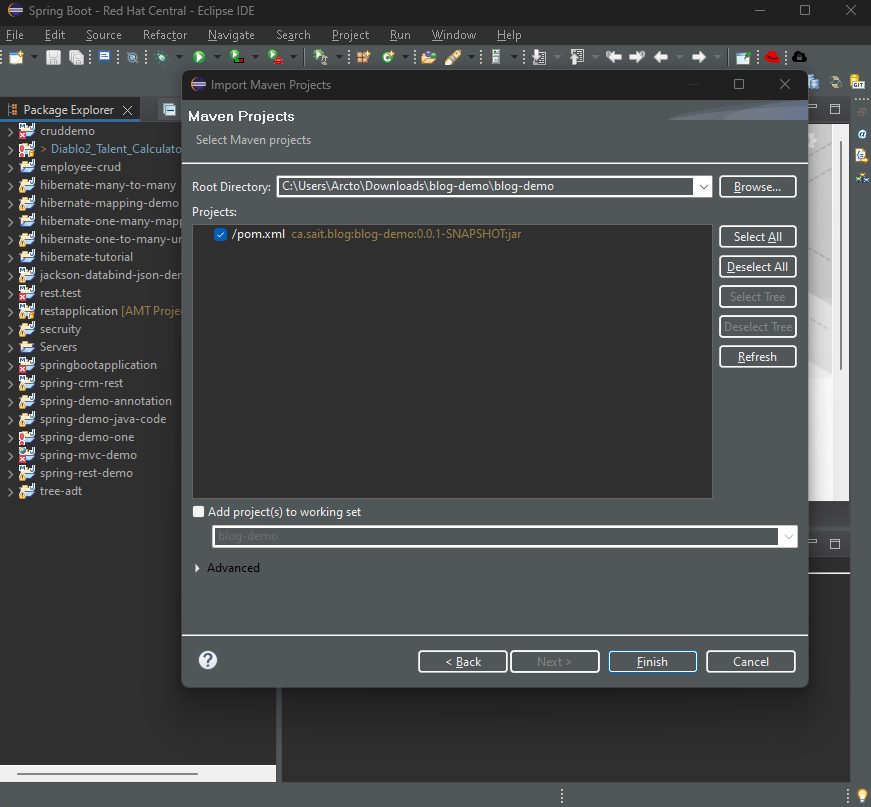Open the New wizard dropdown arrow
The image size is (871, 807).
tap(34, 57)
